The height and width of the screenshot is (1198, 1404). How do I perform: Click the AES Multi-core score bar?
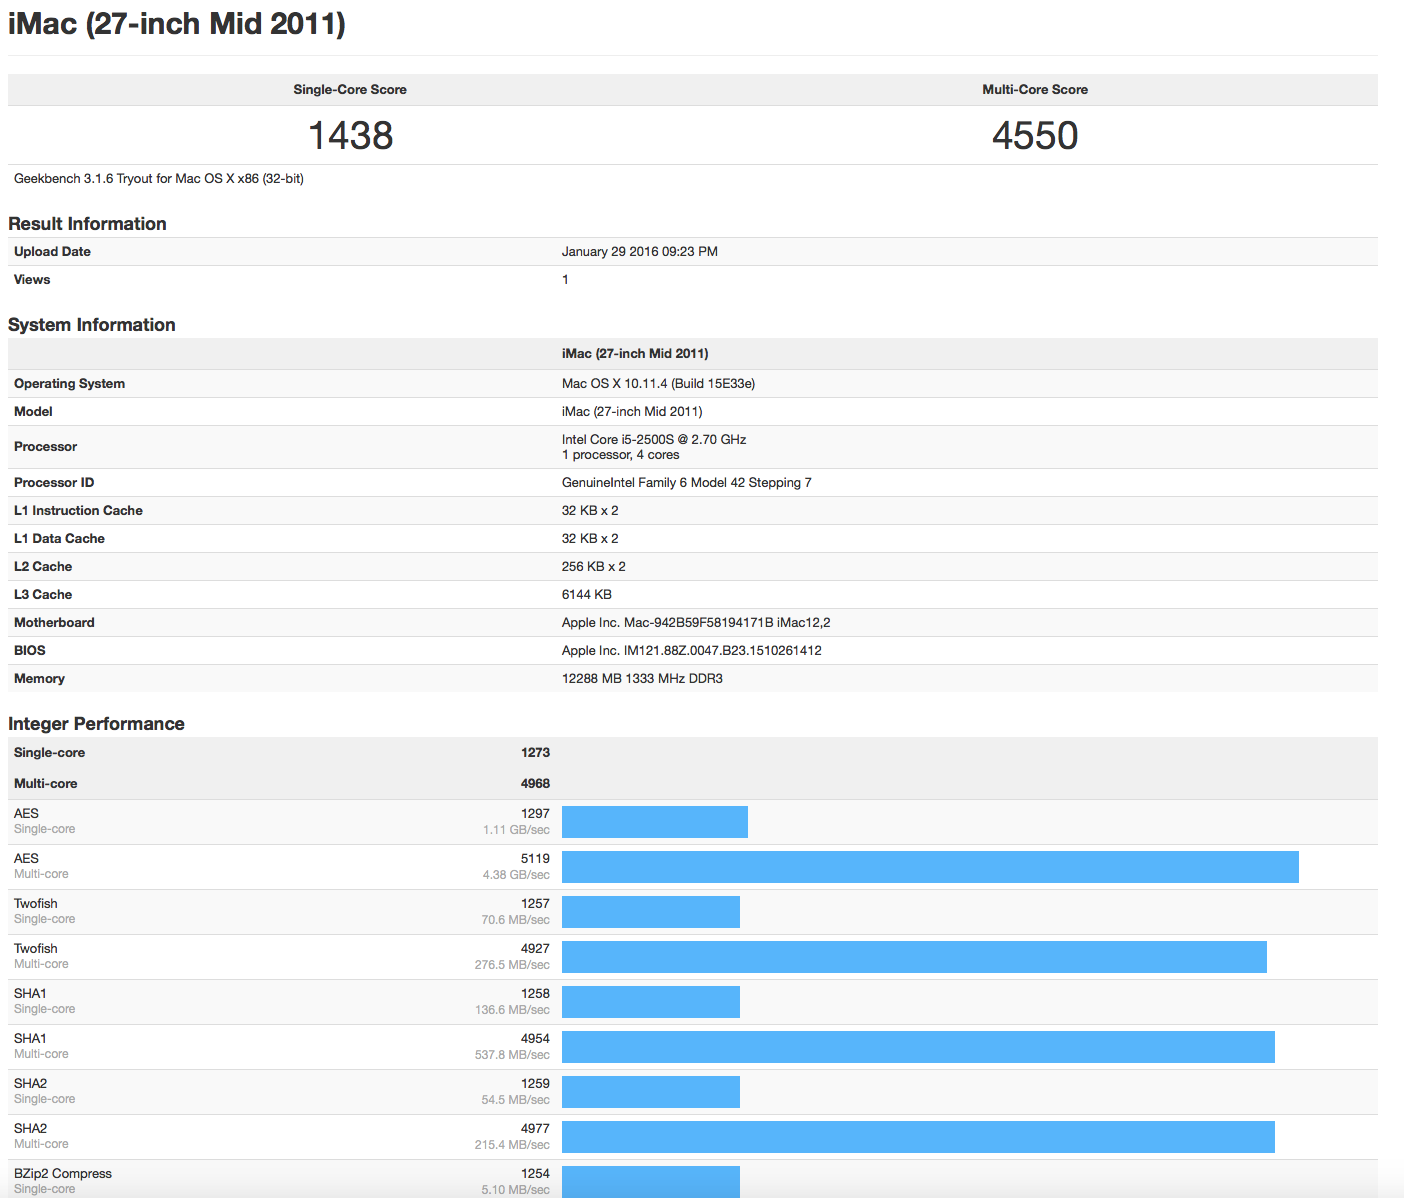coord(930,867)
